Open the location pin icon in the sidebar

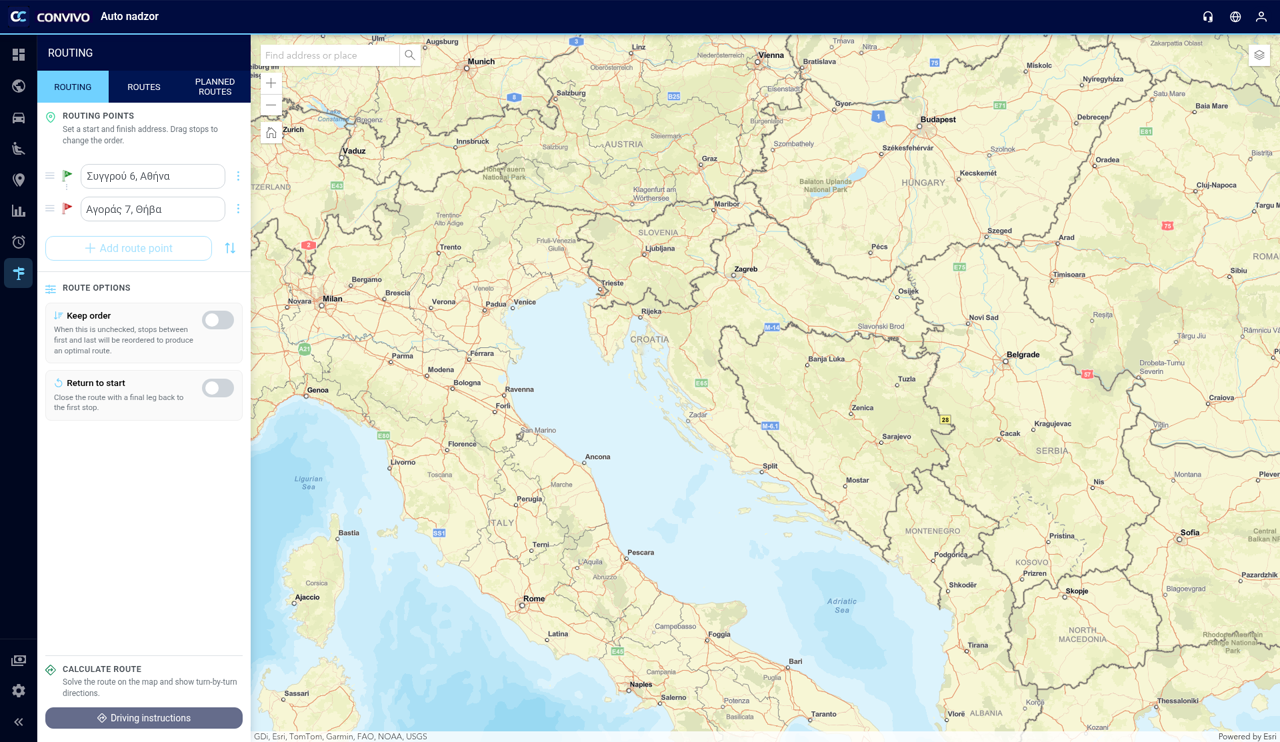click(18, 180)
